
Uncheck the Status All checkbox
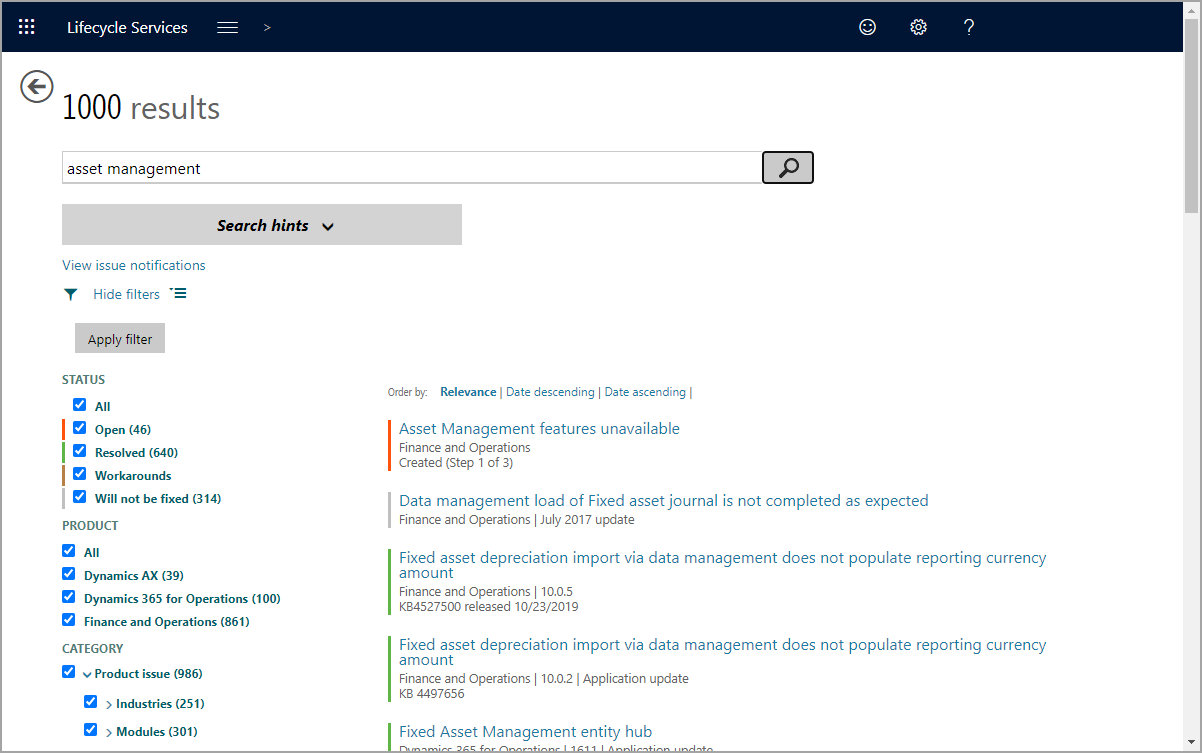tap(79, 405)
